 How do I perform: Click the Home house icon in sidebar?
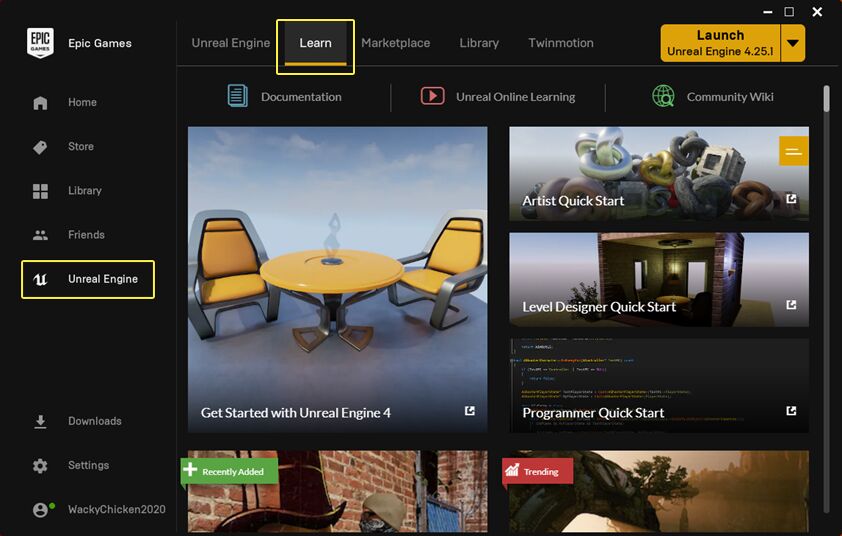[40, 103]
